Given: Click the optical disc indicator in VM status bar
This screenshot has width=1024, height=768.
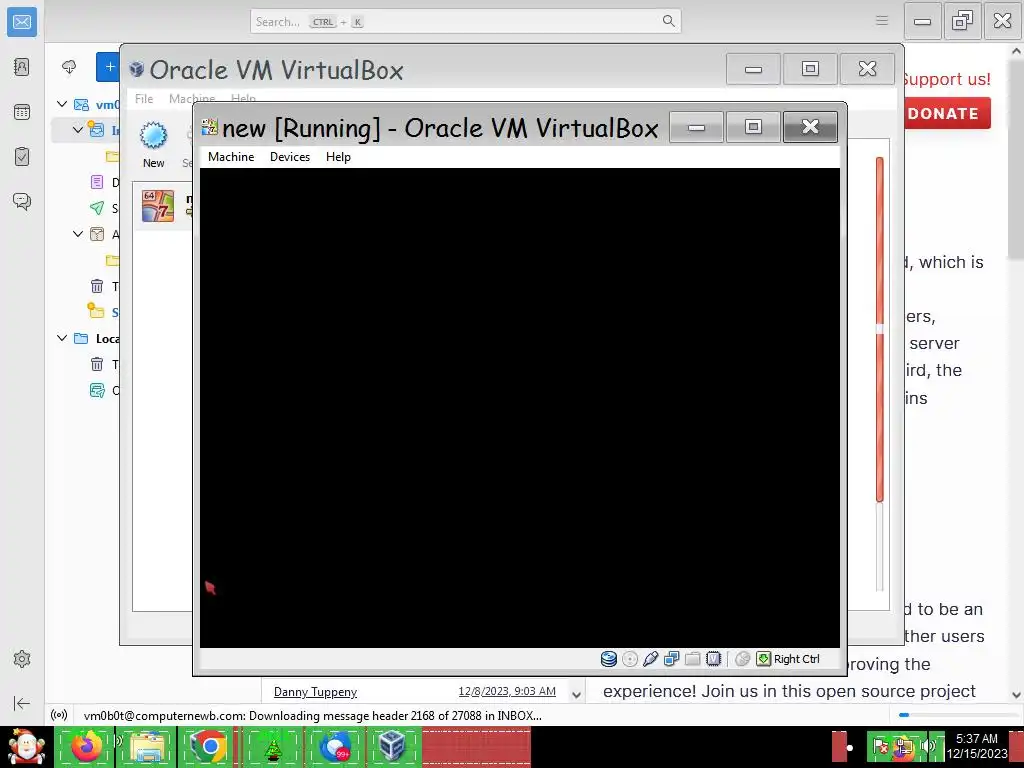Looking at the screenshot, I should pyautogui.click(x=630, y=659).
